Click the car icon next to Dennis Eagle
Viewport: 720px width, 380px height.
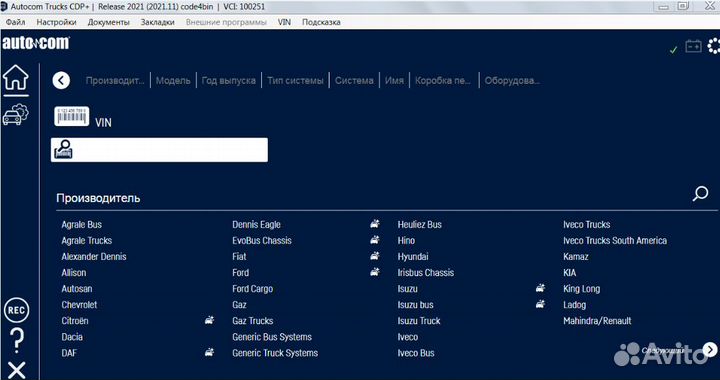375,224
